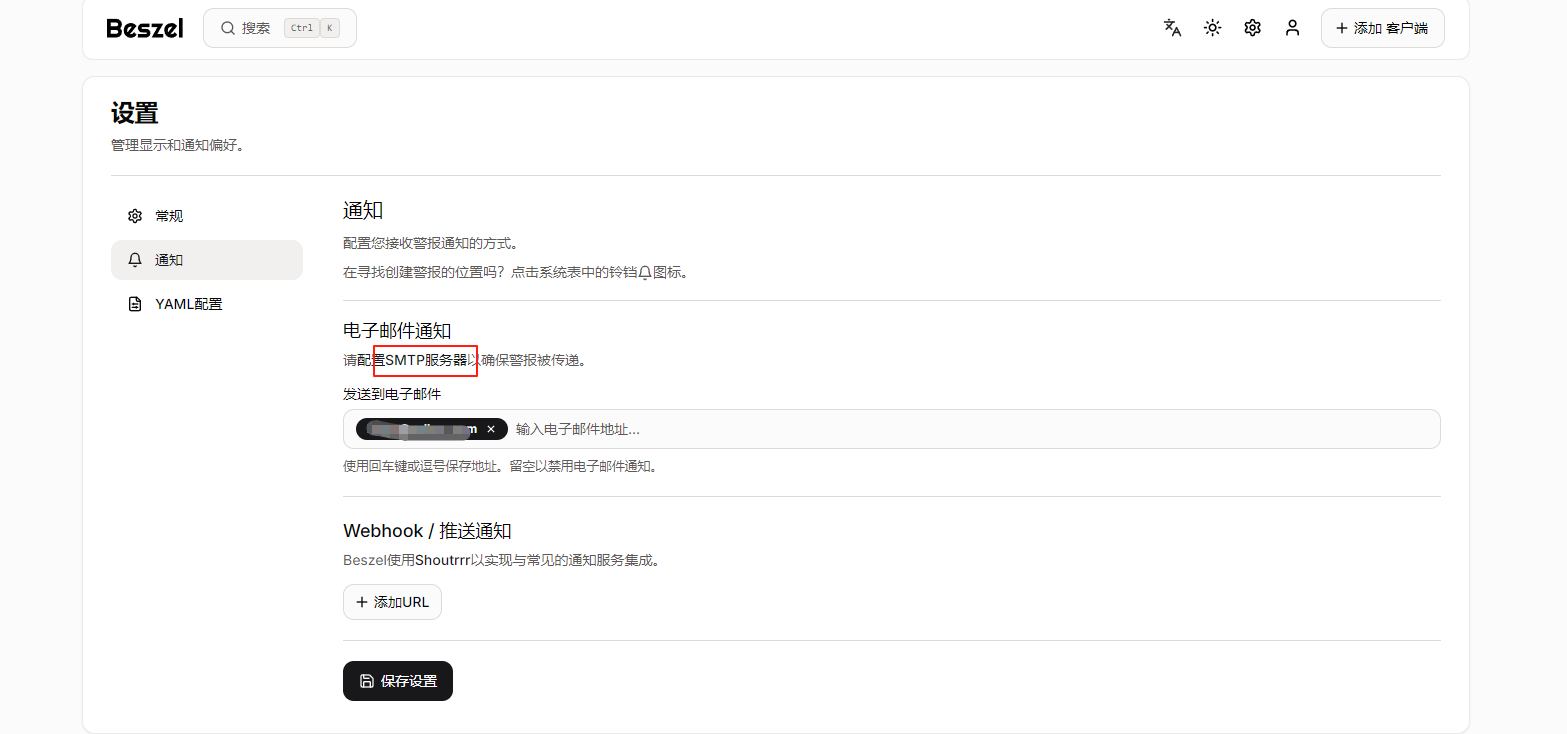Open the Shoutrrr link
This screenshot has height=734, width=1567.
tap(442, 560)
